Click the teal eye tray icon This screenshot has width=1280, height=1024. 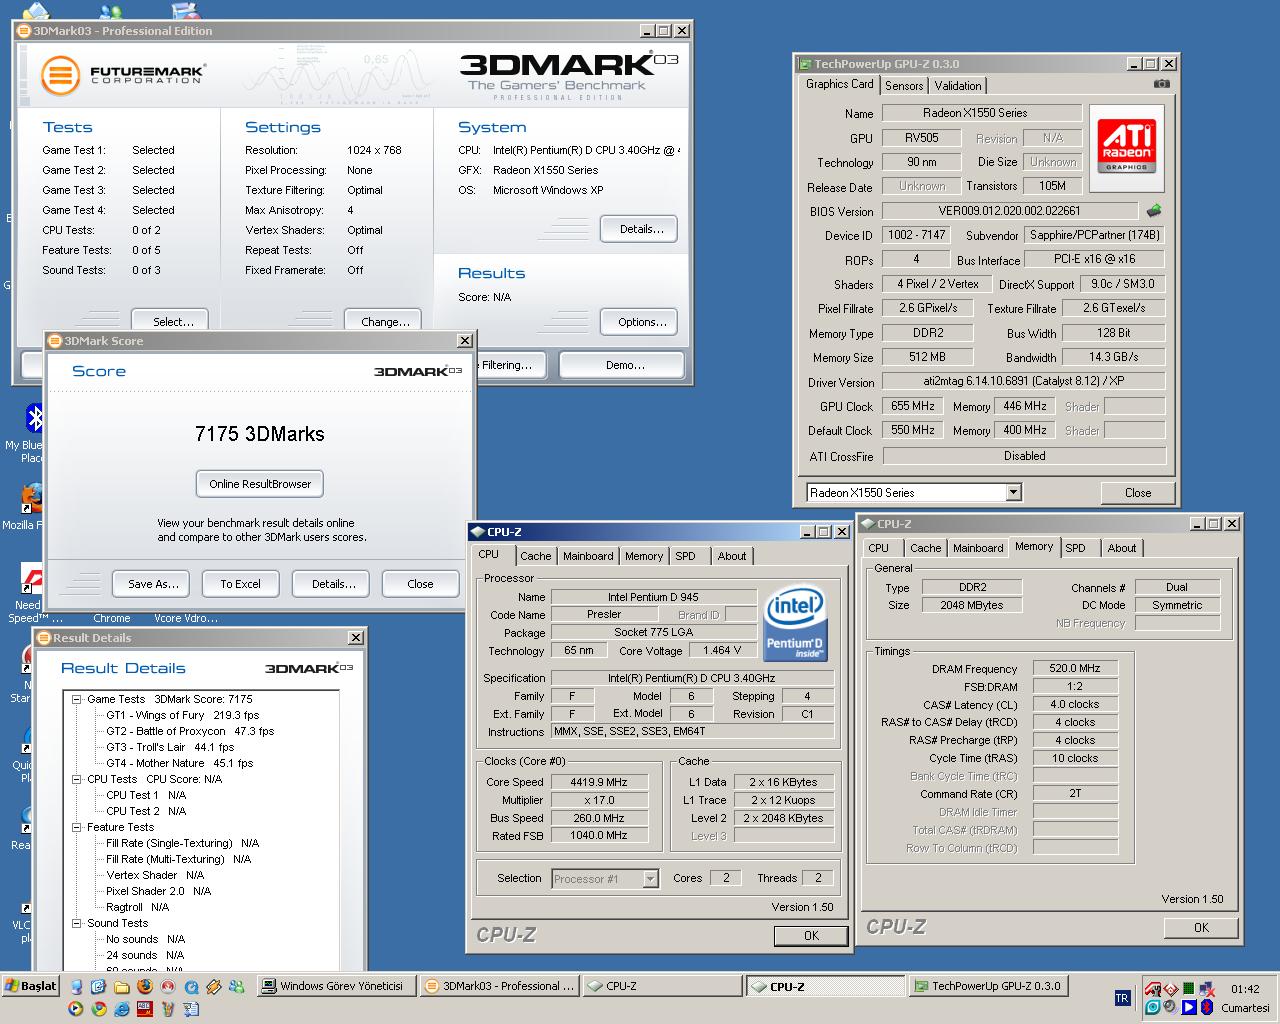[1153, 1007]
